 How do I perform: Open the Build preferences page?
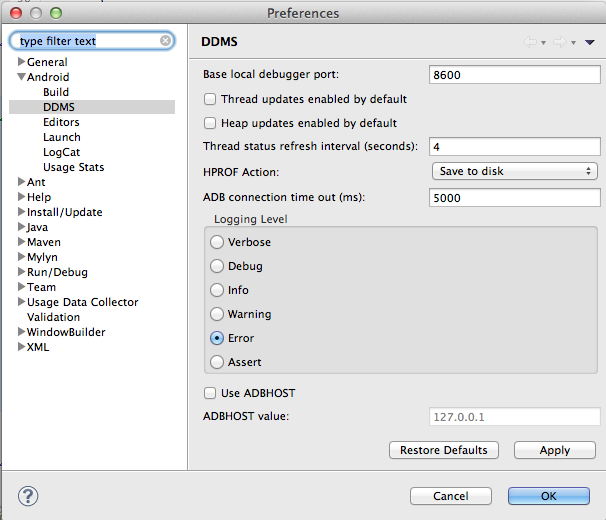point(56,92)
